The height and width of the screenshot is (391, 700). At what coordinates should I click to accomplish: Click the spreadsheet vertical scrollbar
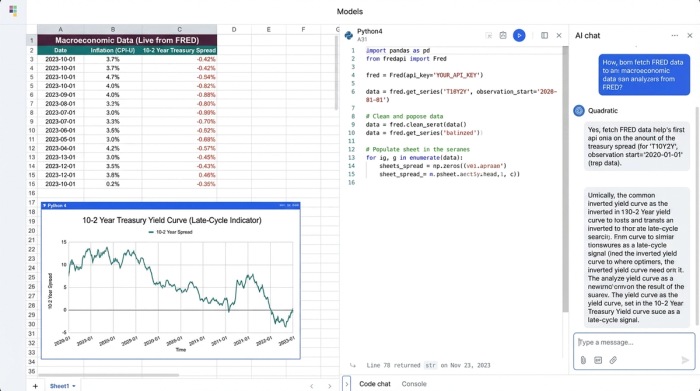336,72
